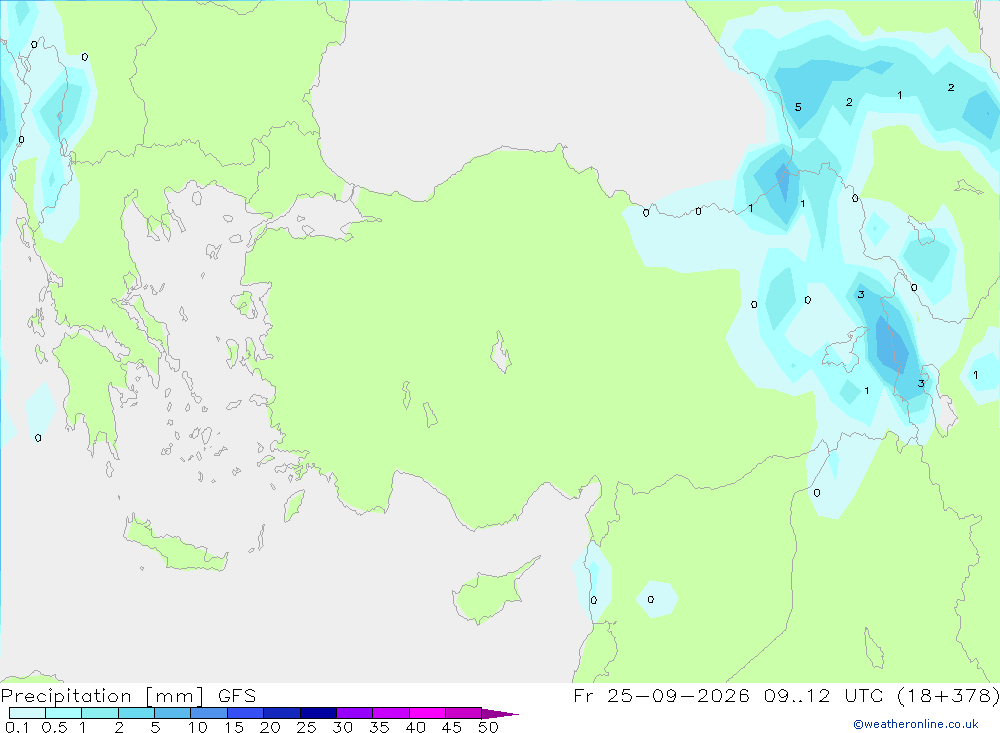This screenshot has height=733, width=1000.
Task: Click the 10 mm blue legend swatch
Action: tap(209, 713)
